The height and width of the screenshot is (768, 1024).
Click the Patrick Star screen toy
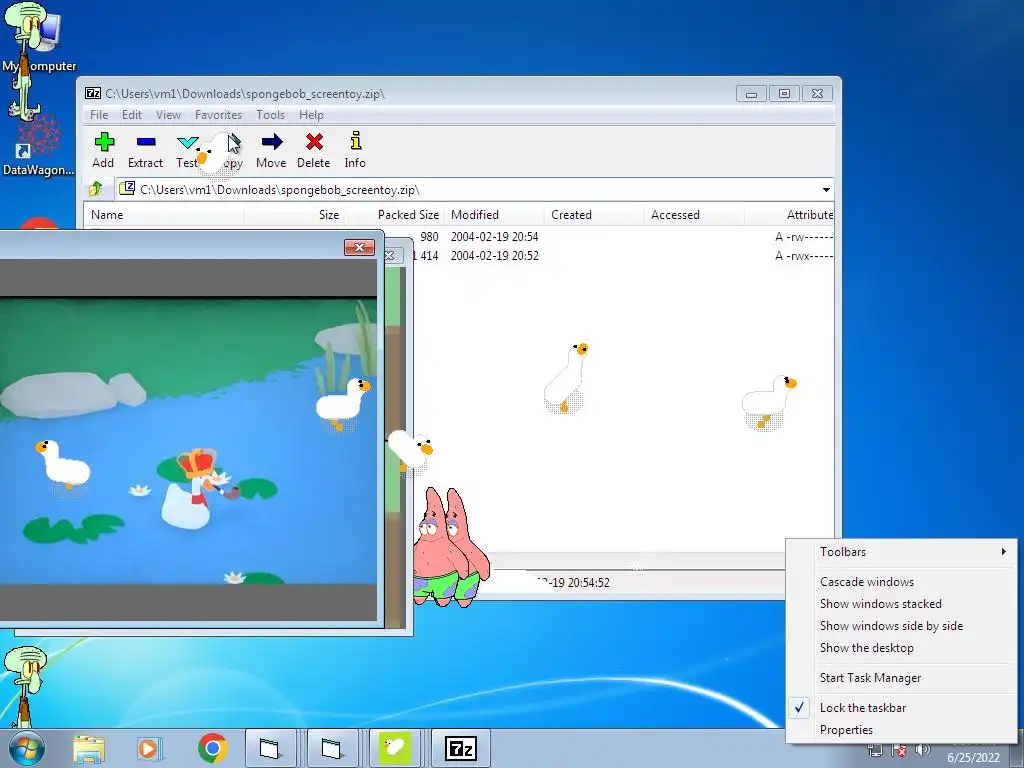pos(451,547)
